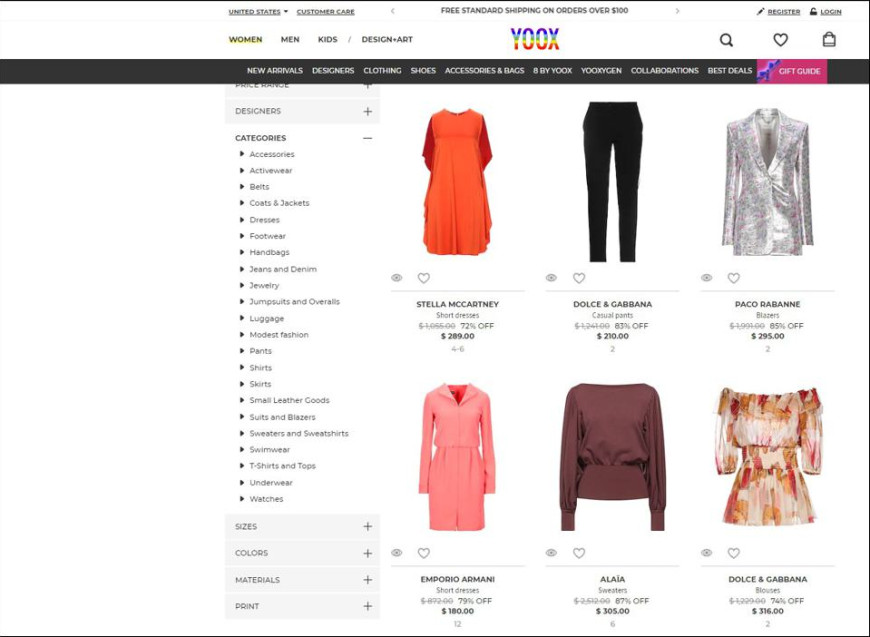The height and width of the screenshot is (637, 870).
Task: Click the padlock icon beside Login
Action: 813,11
